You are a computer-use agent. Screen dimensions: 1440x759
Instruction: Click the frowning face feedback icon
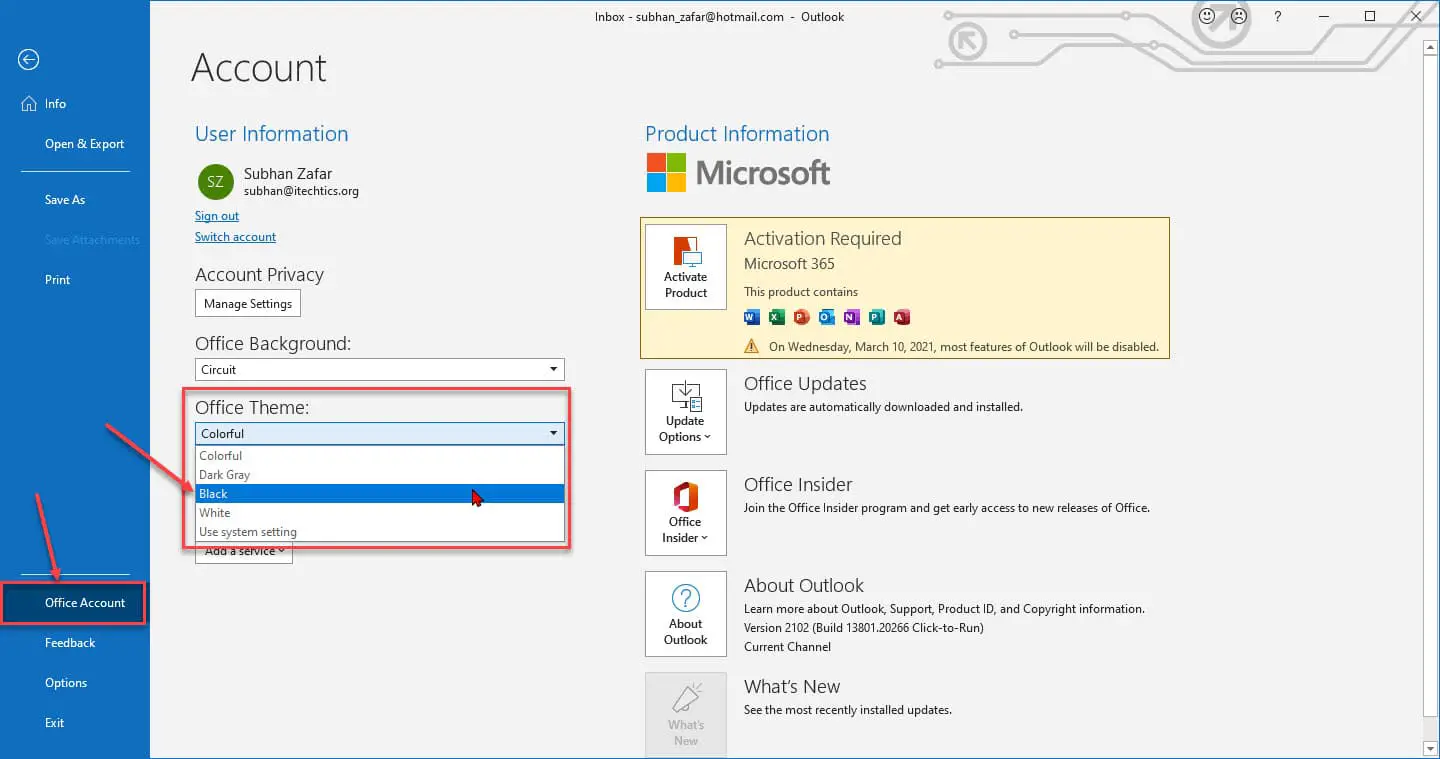pos(1240,16)
